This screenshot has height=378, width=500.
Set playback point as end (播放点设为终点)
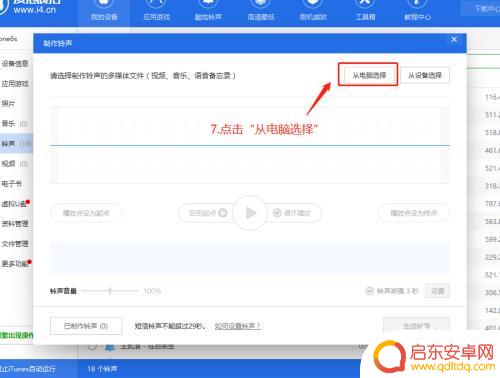pos(413,213)
